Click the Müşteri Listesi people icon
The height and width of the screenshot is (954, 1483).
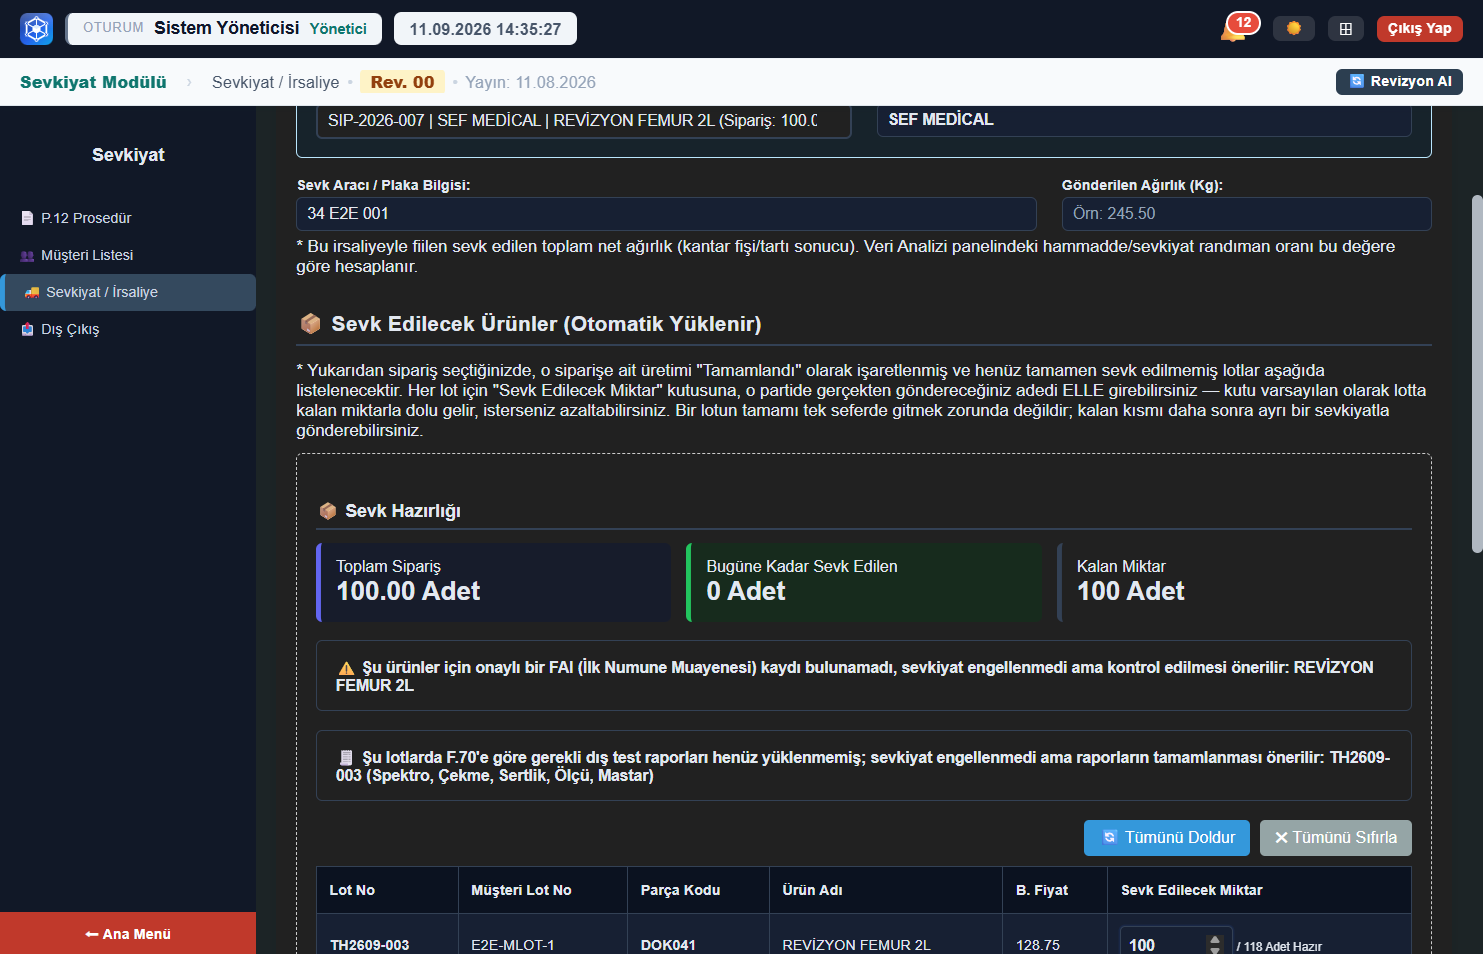coord(27,256)
